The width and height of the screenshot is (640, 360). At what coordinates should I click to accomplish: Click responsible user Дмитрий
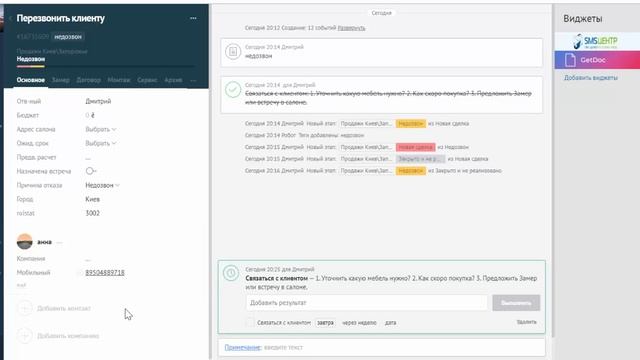coord(98,101)
